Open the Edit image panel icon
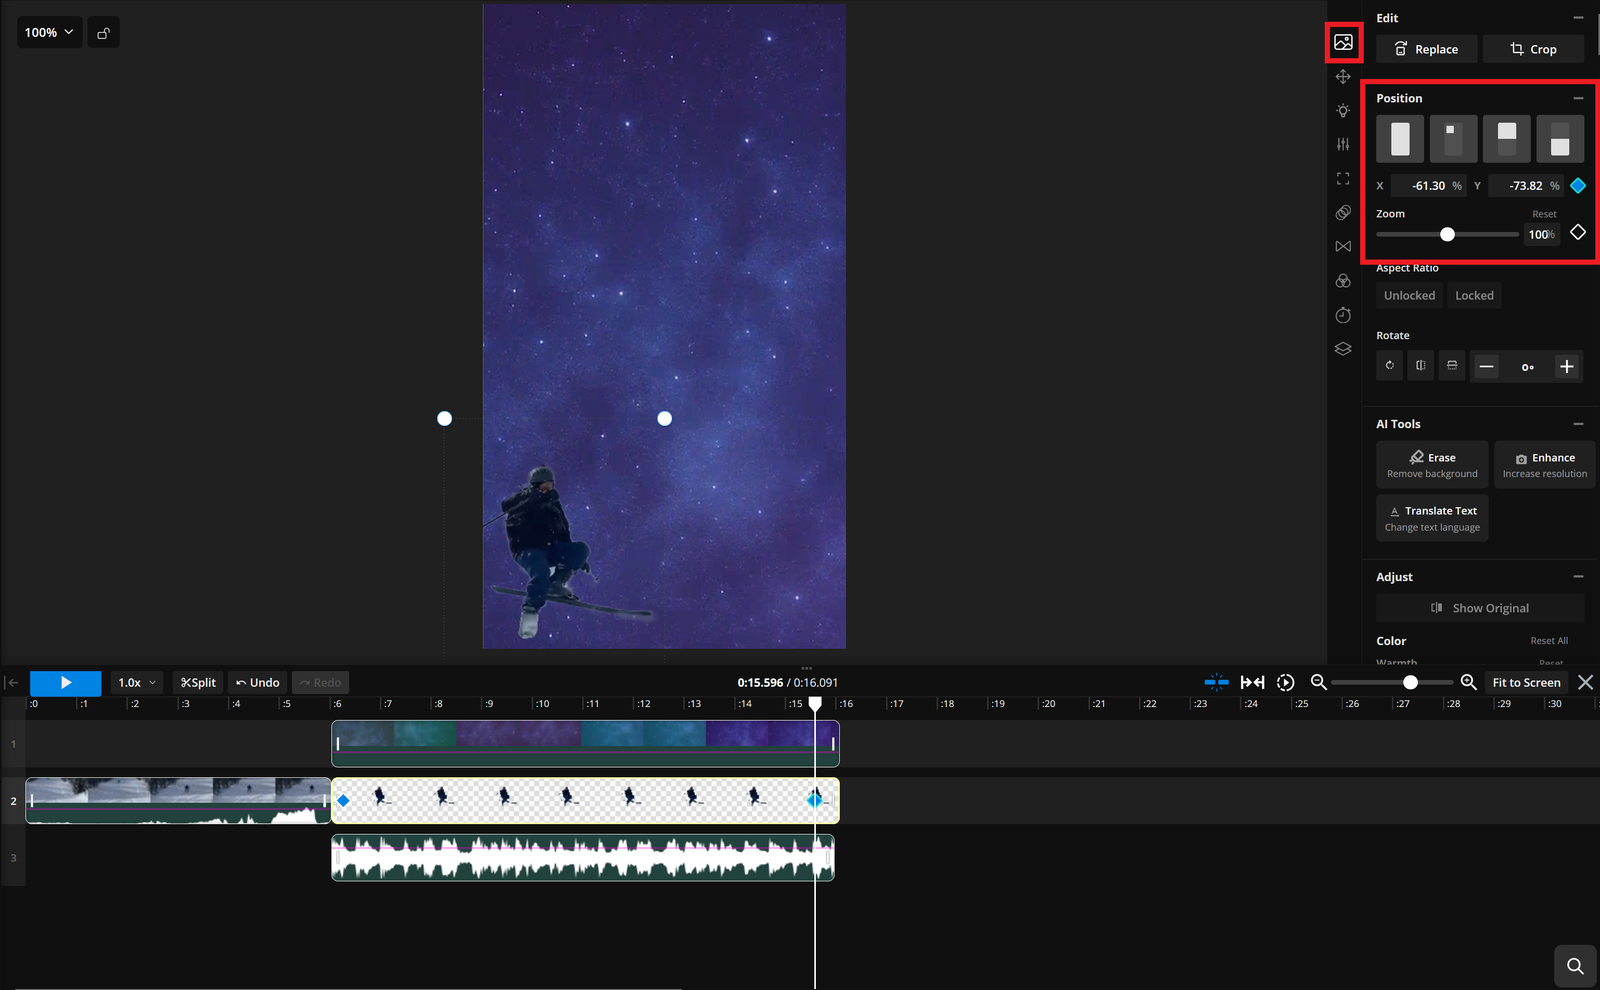Screen dimensions: 1600x990 tap(1344, 42)
